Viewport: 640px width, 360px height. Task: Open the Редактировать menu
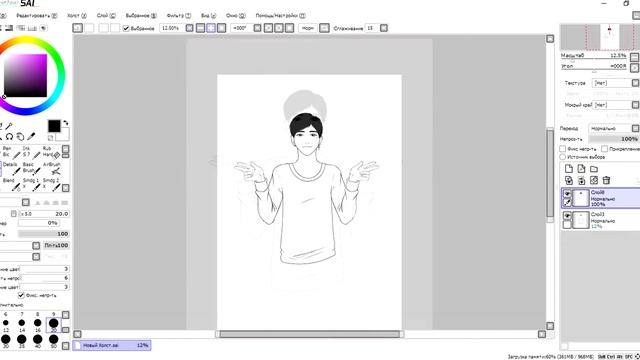(37, 16)
